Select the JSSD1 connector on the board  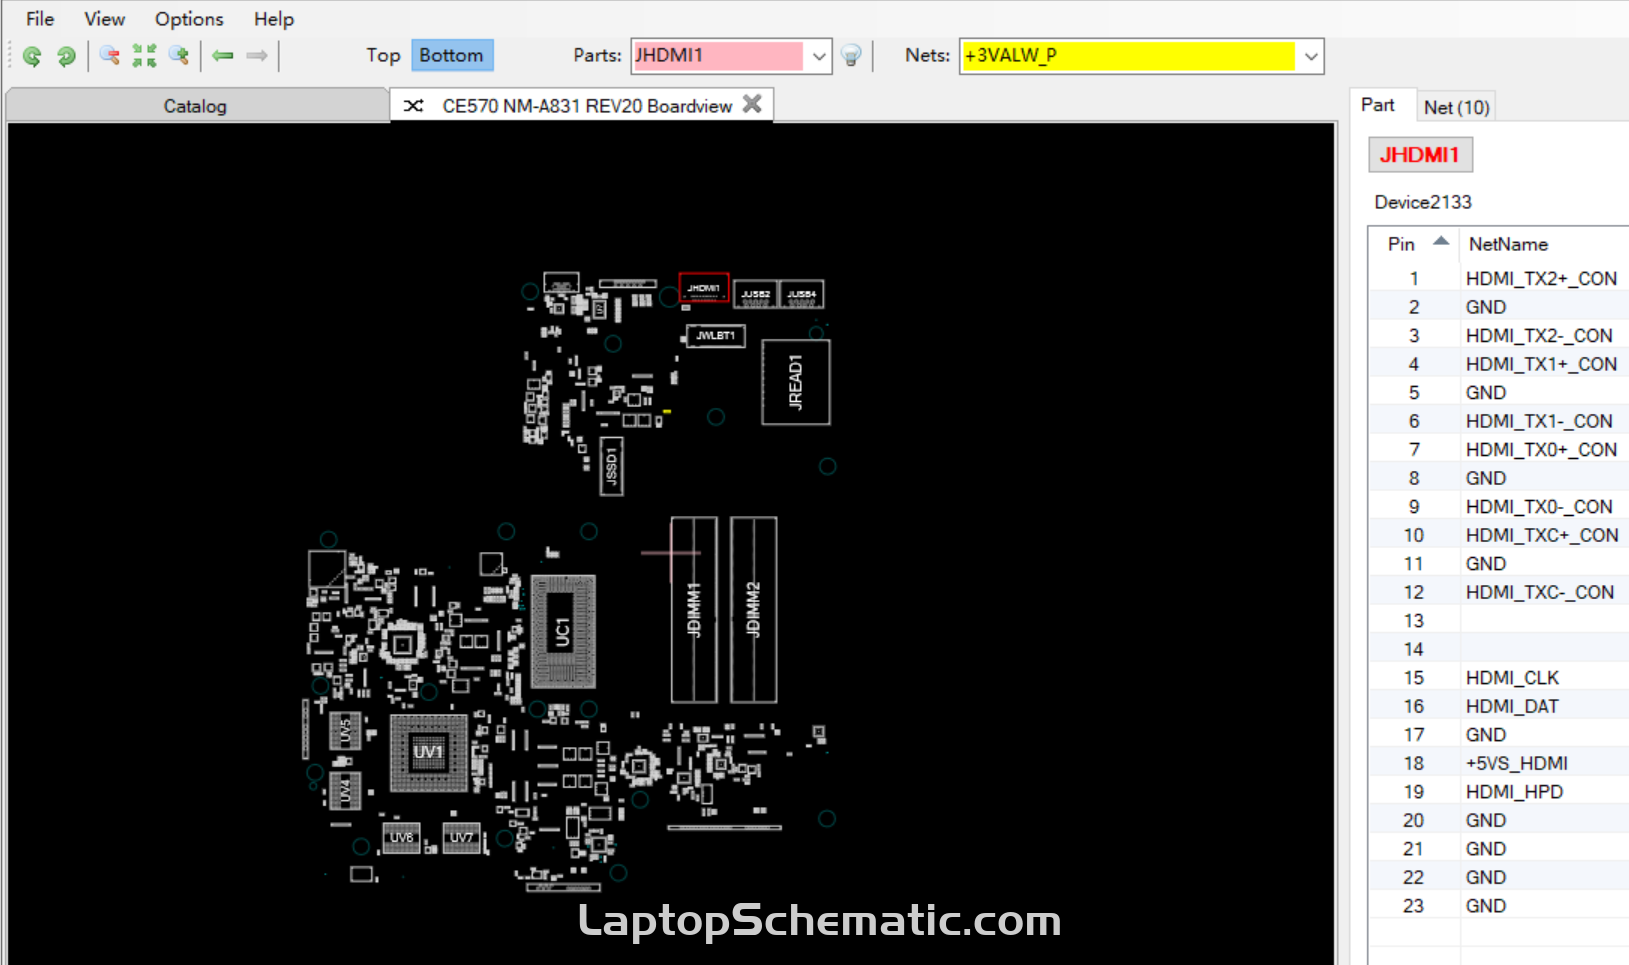pos(612,466)
